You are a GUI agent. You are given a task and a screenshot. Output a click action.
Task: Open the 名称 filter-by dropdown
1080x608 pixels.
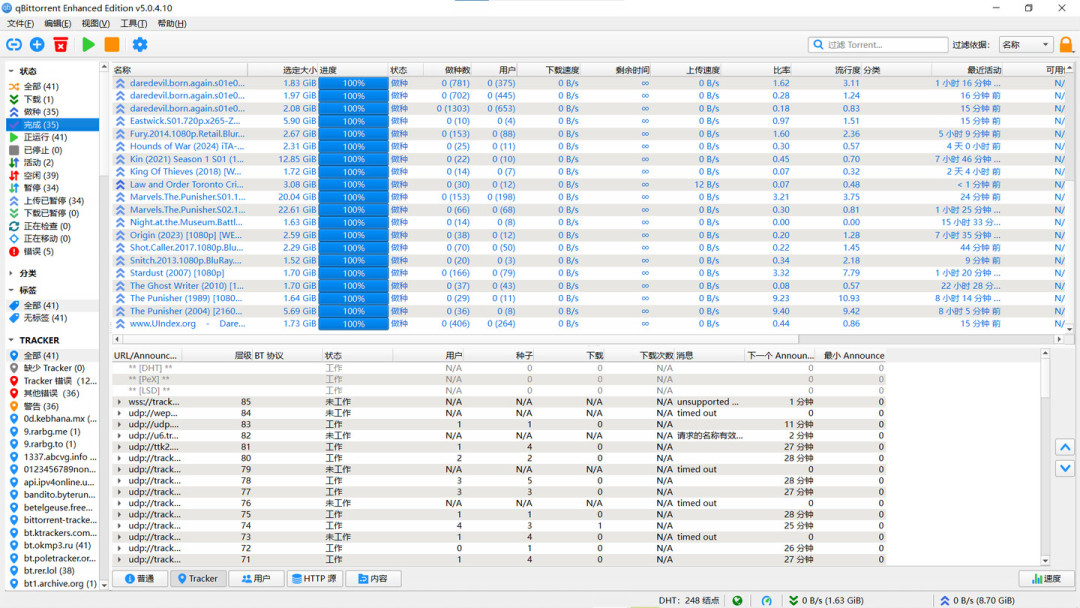pyautogui.click(x=1025, y=45)
